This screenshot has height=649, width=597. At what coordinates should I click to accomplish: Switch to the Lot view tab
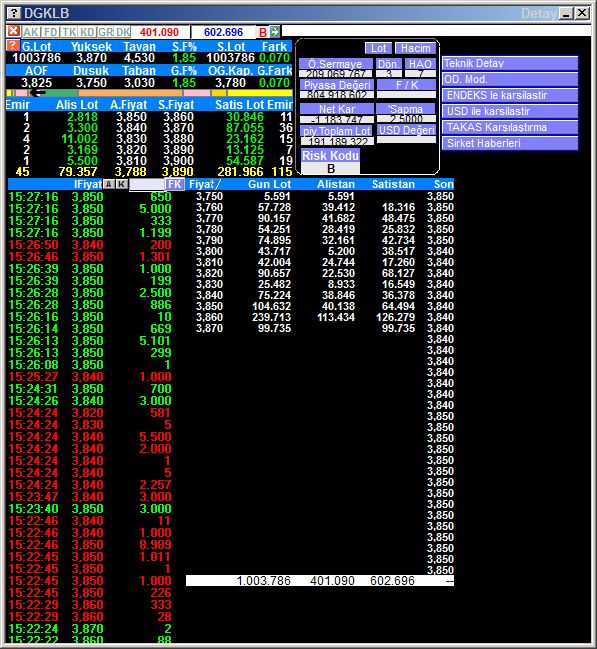tap(378, 48)
